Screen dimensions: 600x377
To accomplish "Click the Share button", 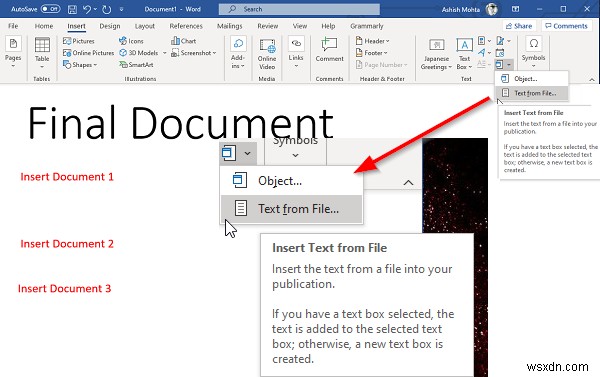I will click(x=519, y=26).
